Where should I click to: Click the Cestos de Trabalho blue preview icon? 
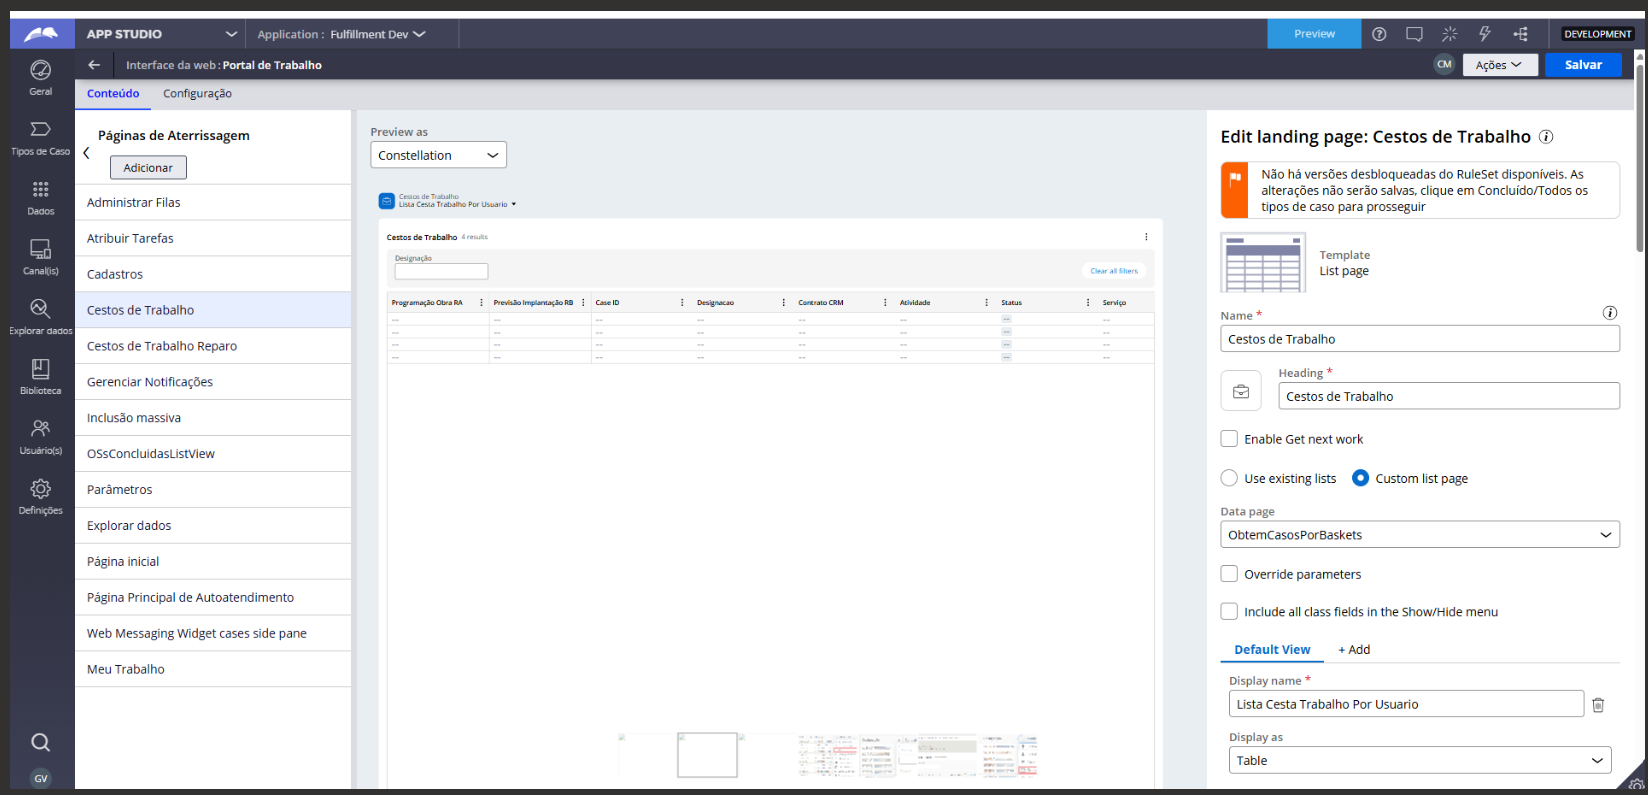(x=387, y=201)
